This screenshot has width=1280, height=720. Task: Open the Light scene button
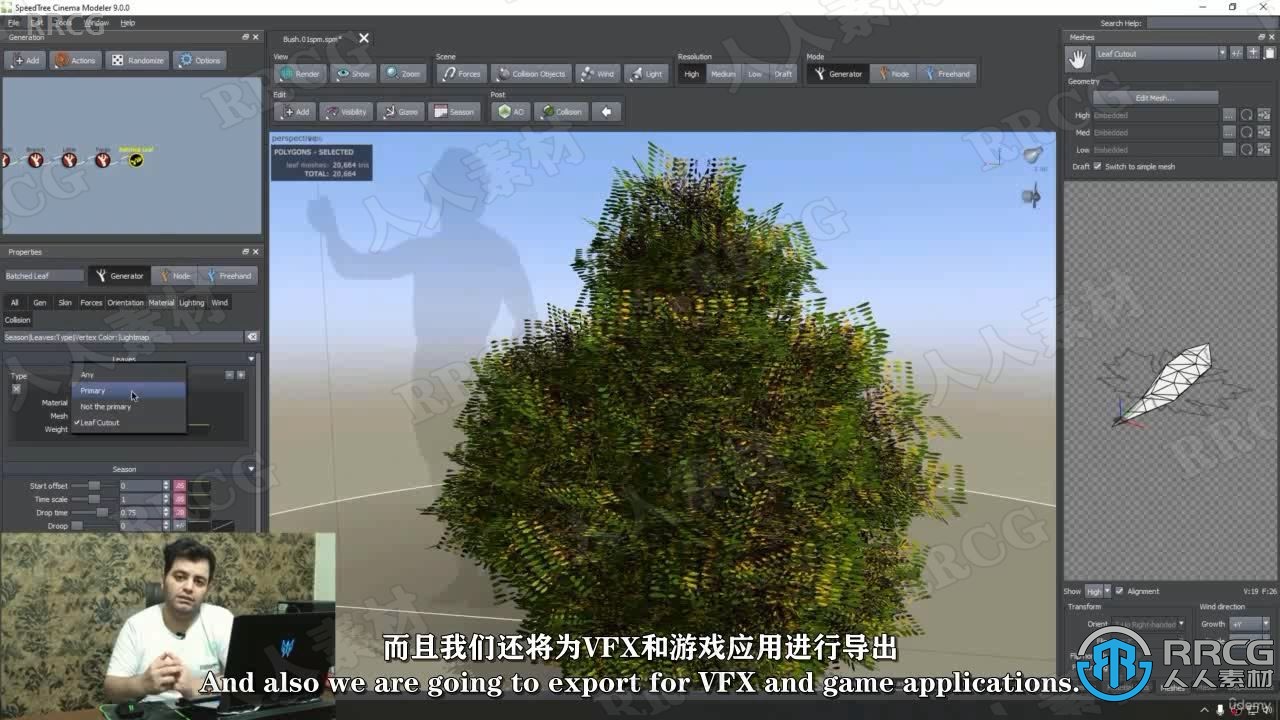pyautogui.click(x=646, y=74)
